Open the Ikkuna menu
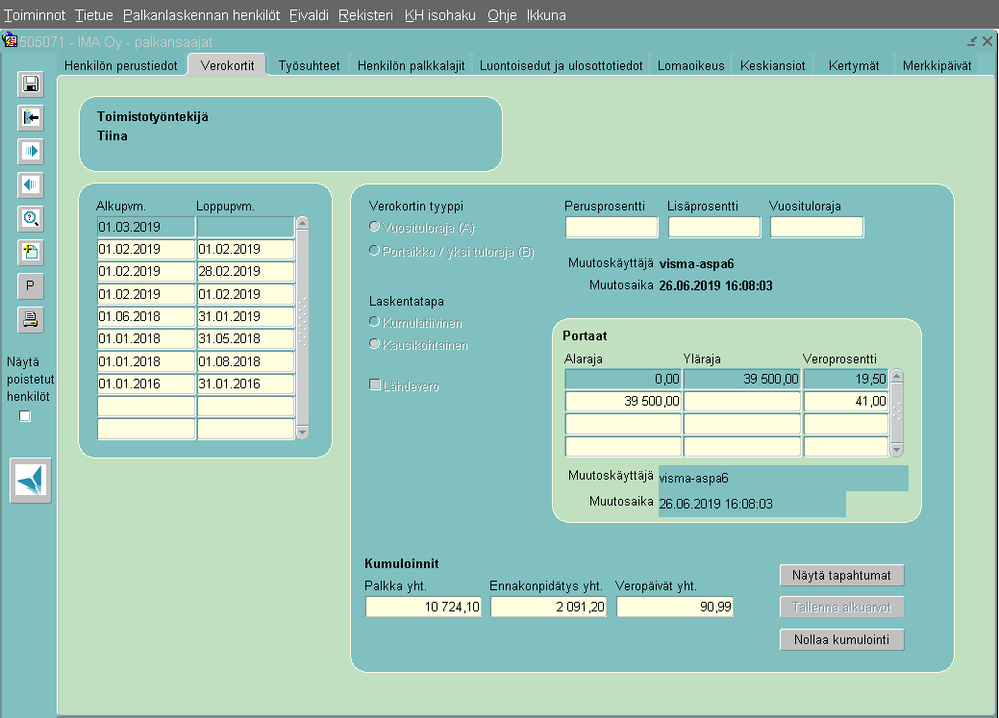Screen dimensions: 999x718 tap(546, 15)
